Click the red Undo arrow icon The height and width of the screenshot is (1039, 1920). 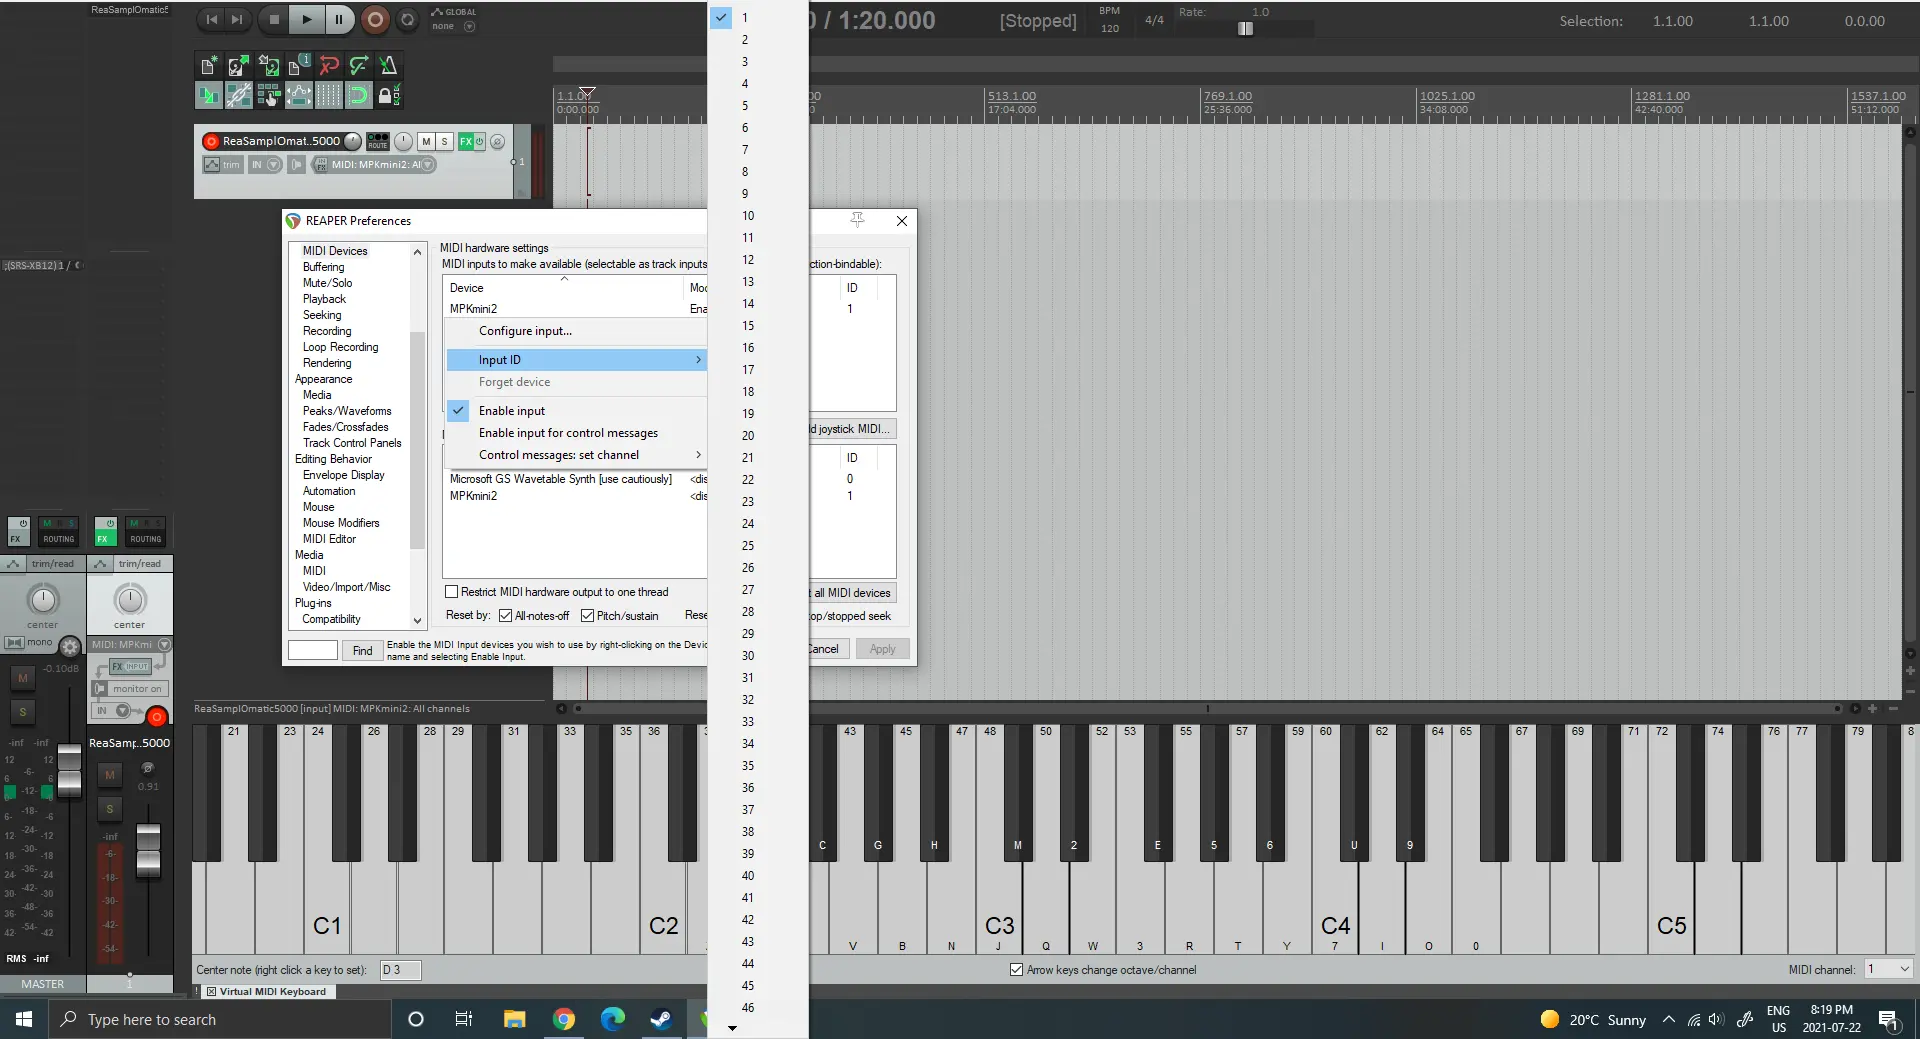tap(328, 66)
